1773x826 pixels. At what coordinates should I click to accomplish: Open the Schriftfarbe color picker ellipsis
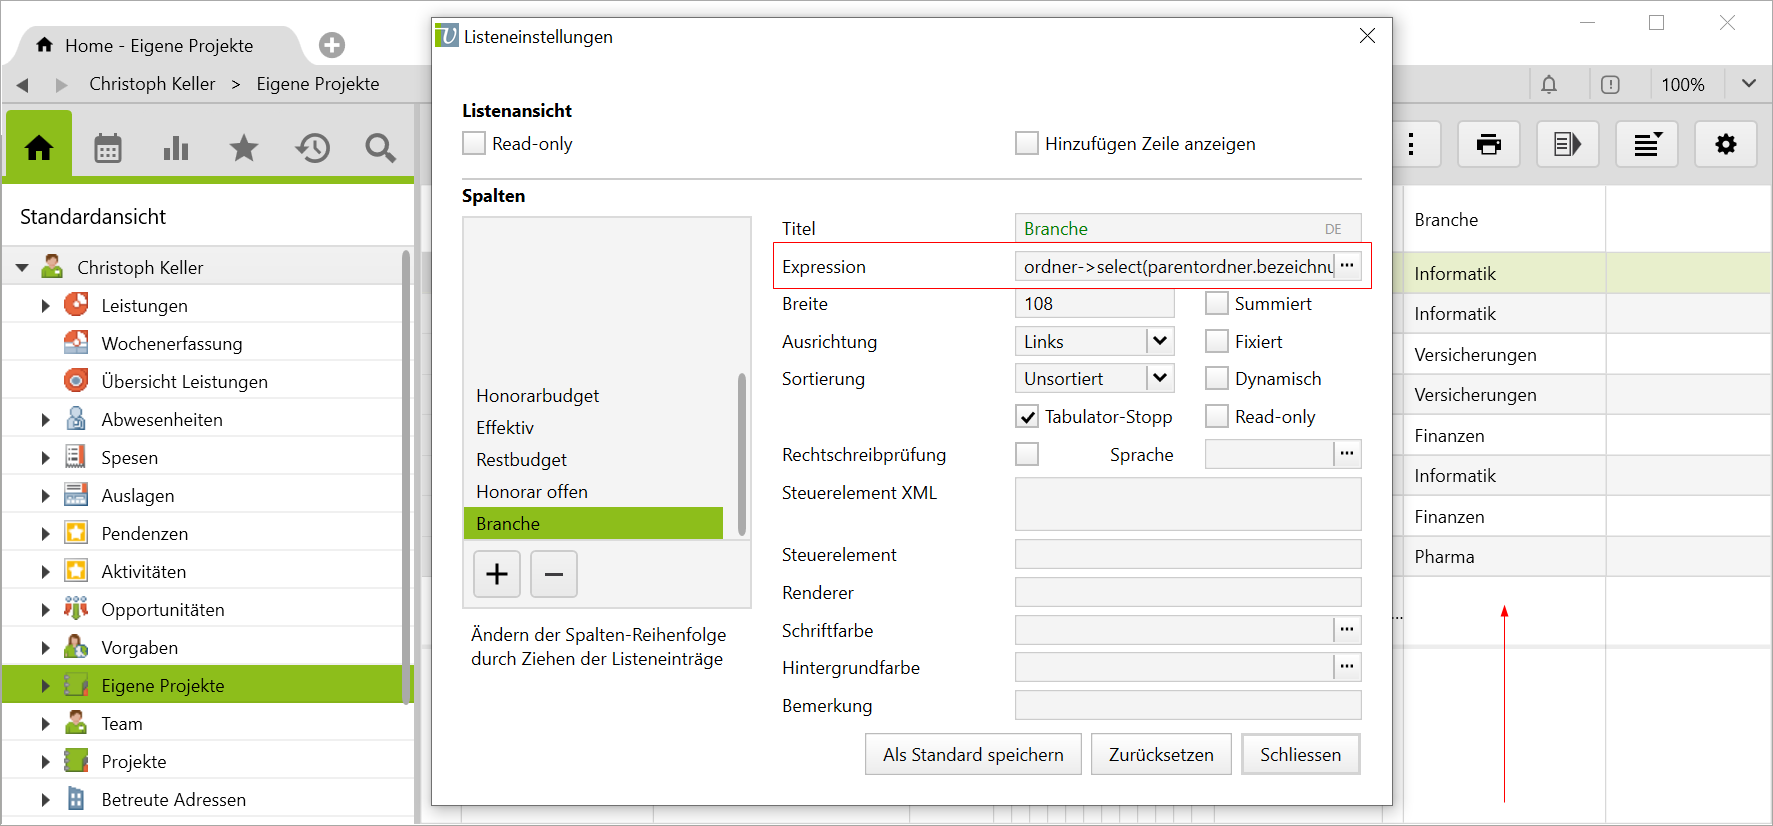pos(1347,630)
